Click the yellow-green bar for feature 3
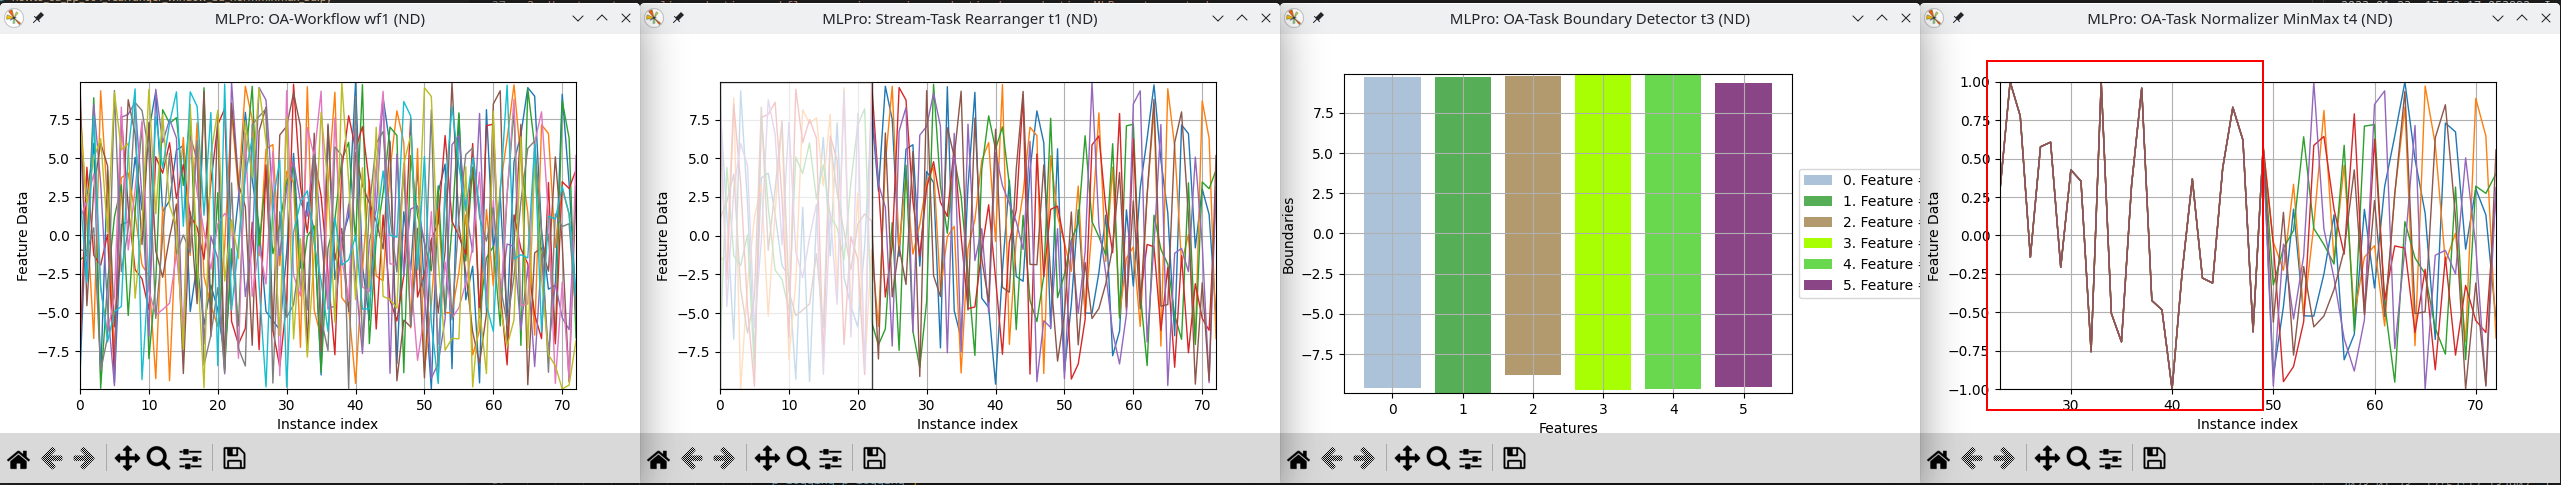 [x=1603, y=232]
